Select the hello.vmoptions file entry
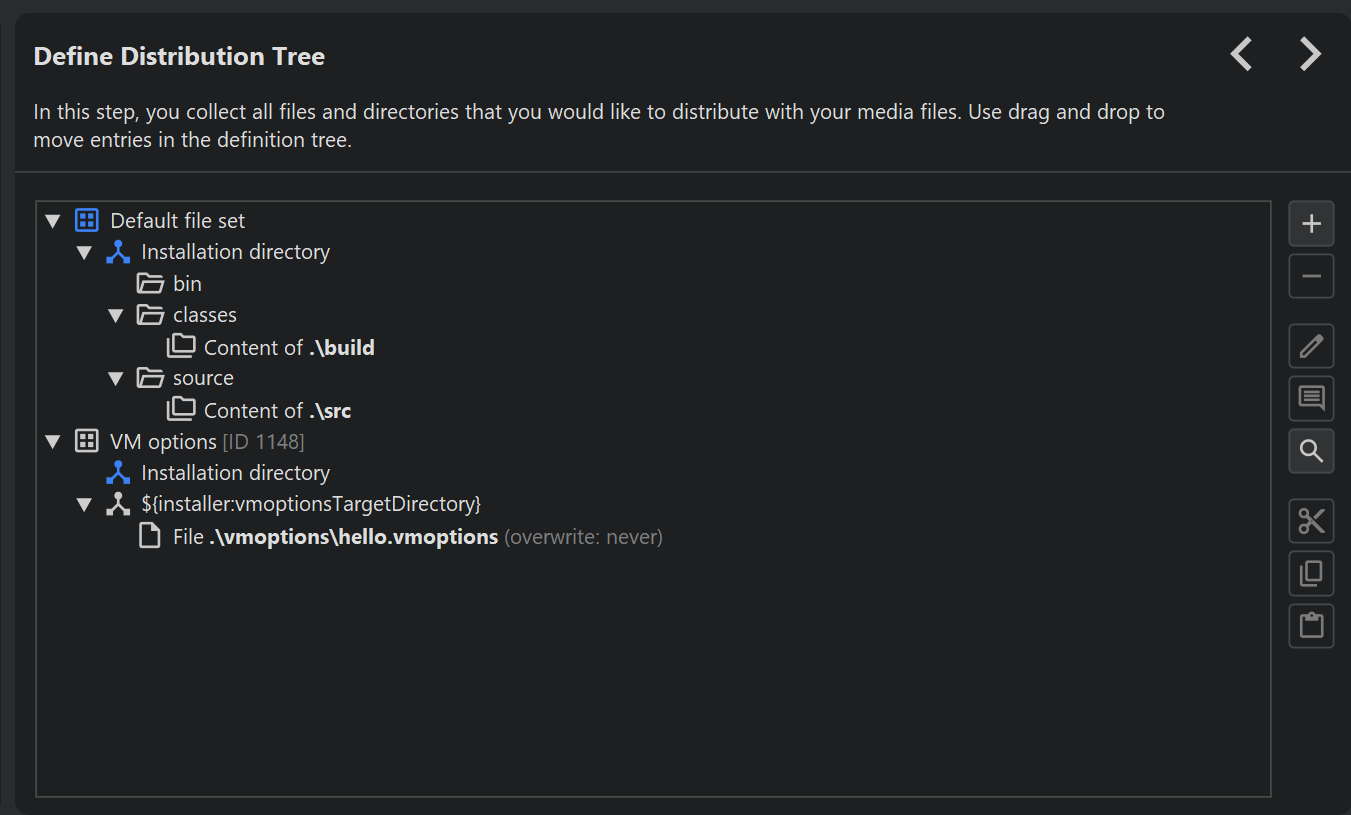The height and width of the screenshot is (815, 1351). tap(353, 537)
